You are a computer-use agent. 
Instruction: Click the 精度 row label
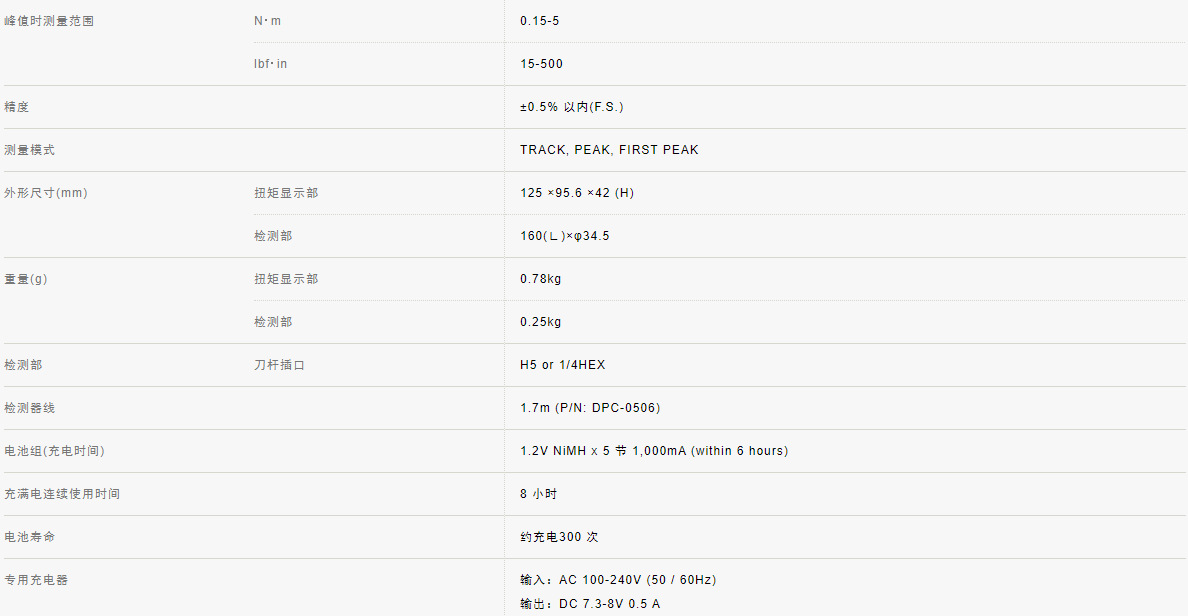tap(17, 107)
